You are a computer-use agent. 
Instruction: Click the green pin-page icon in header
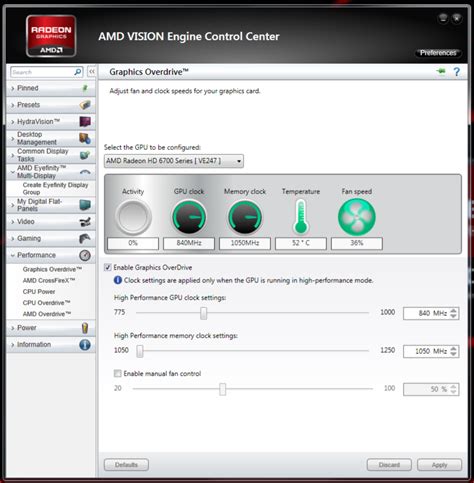pyautogui.click(x=441, y=71)
